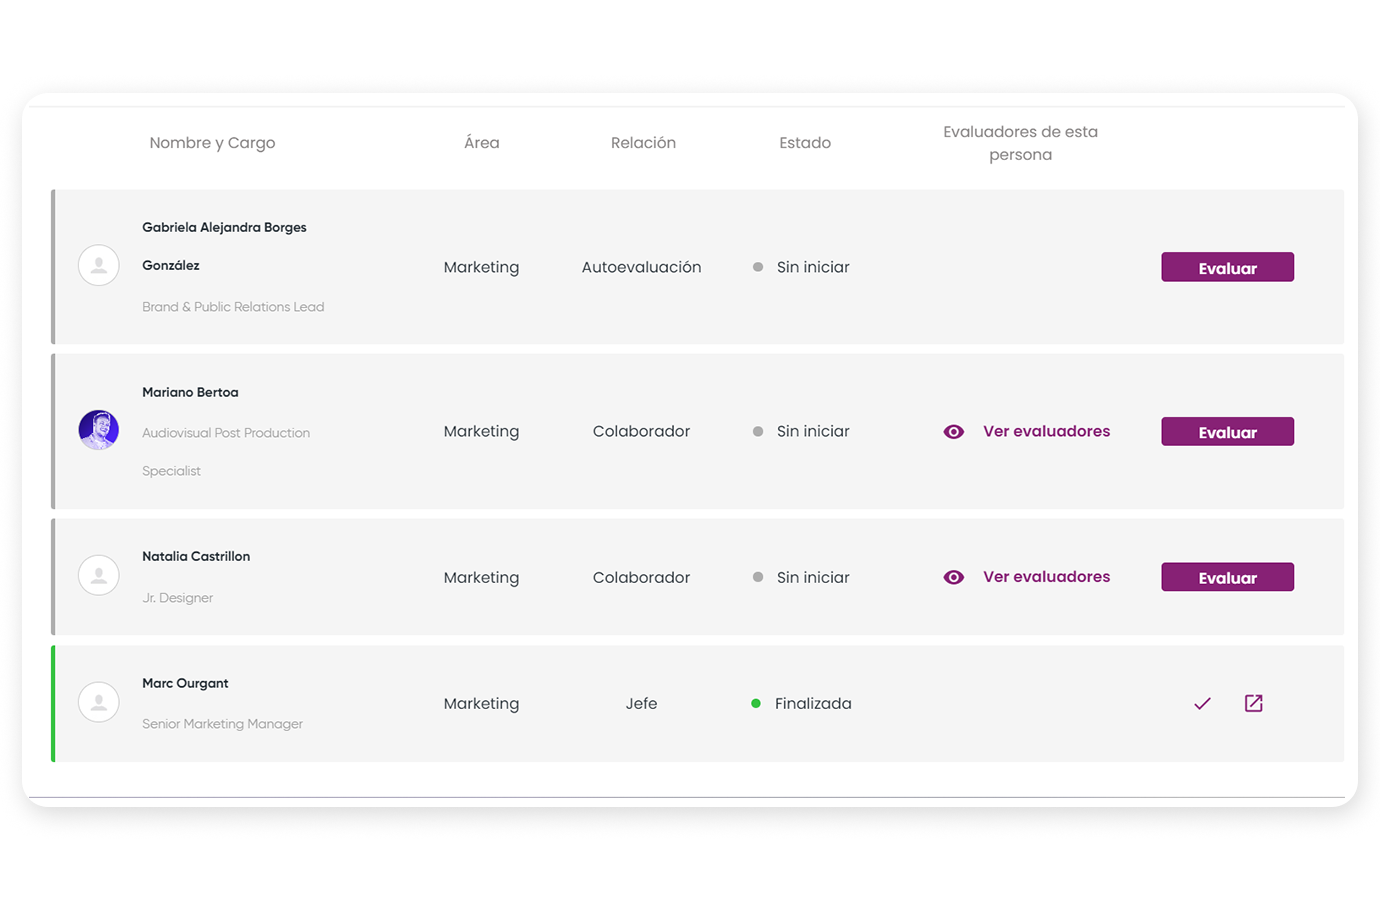1380x900 pixels.
Task: Open Ver evaluadores link for Mariano Bertoa
Action: [x=1046, y=431]
